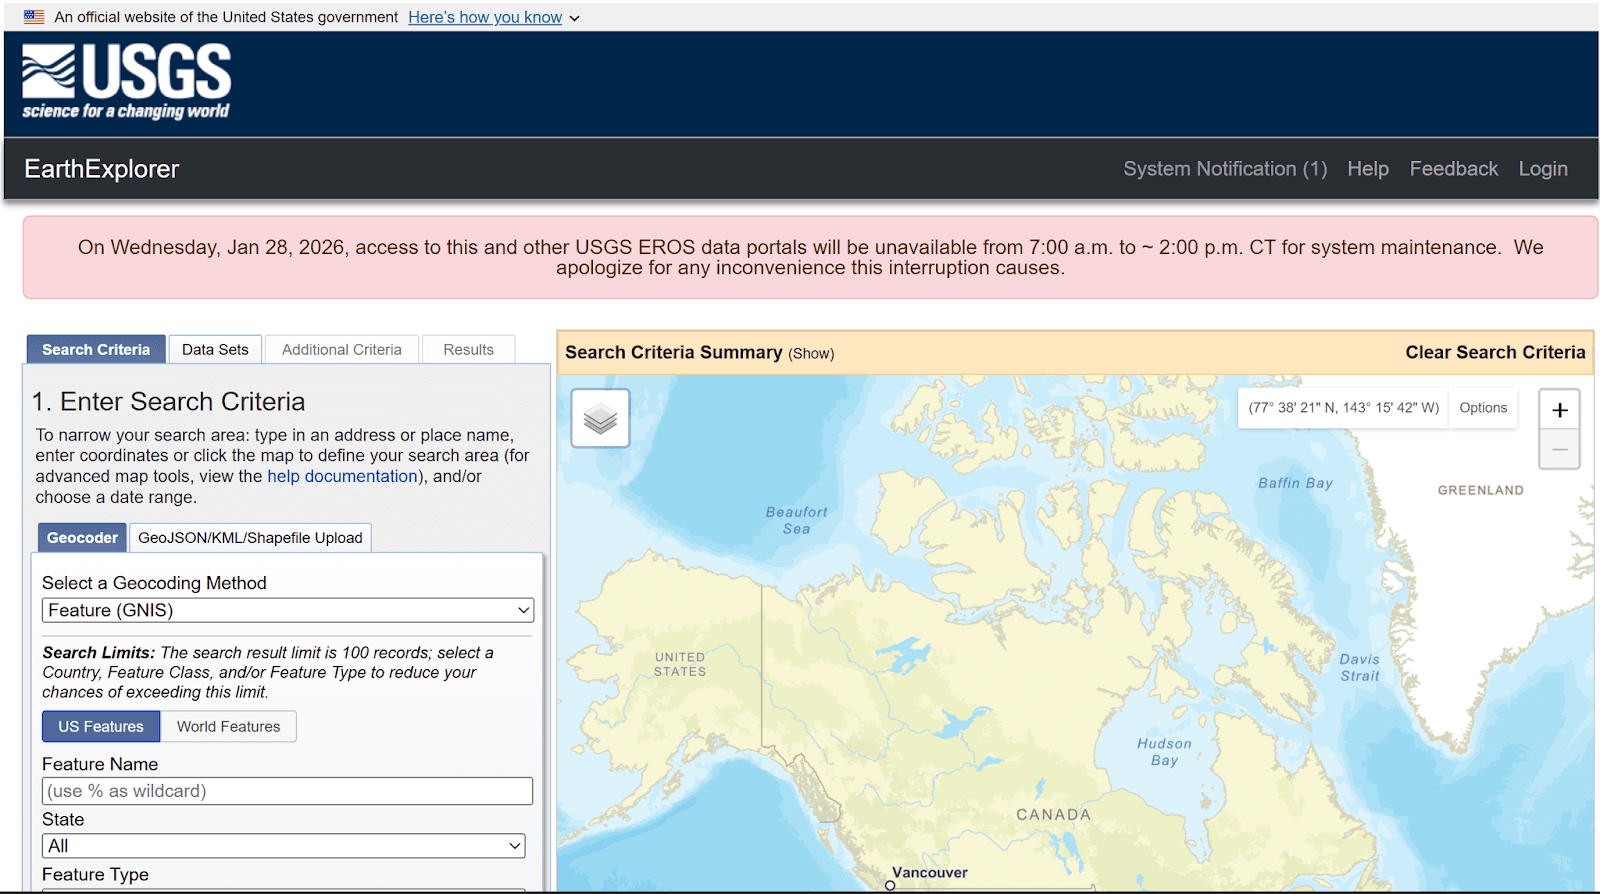The image size is (1600, 894).
Task: Open the Geocoding Method dropdown
Action: pos(288,610)
